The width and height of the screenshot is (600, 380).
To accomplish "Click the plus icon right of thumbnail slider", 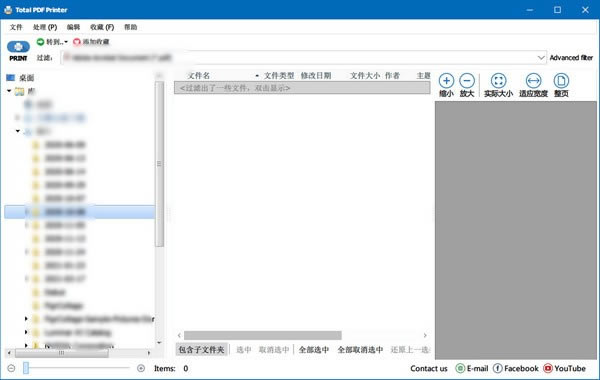I will point(141,368).
